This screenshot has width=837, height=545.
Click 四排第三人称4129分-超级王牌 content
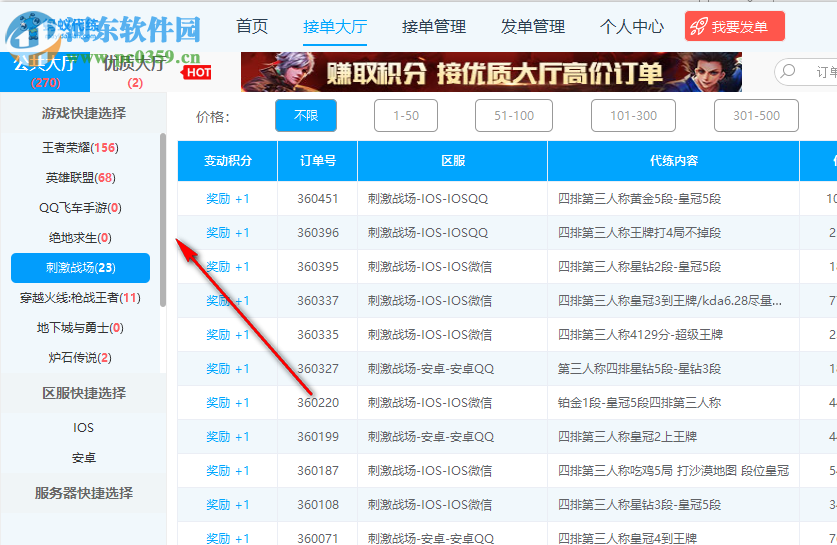pos(640,335)
